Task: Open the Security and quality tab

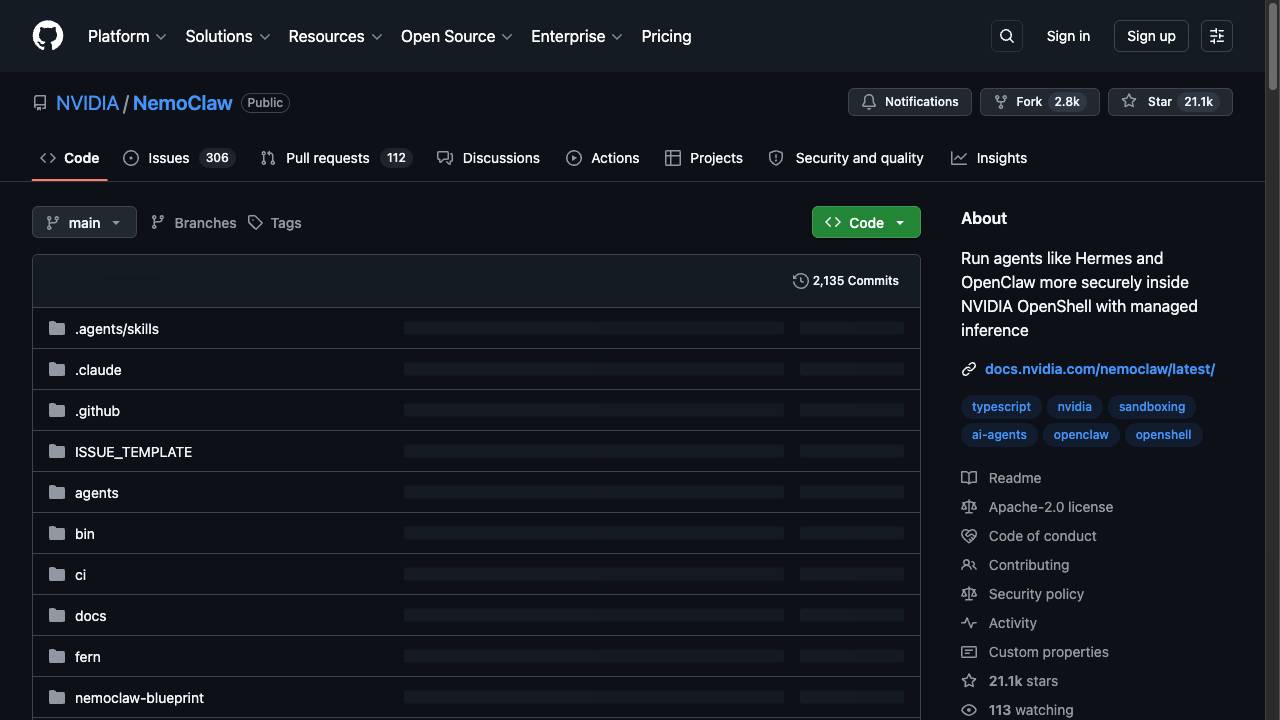Action: tap(846, 158)
